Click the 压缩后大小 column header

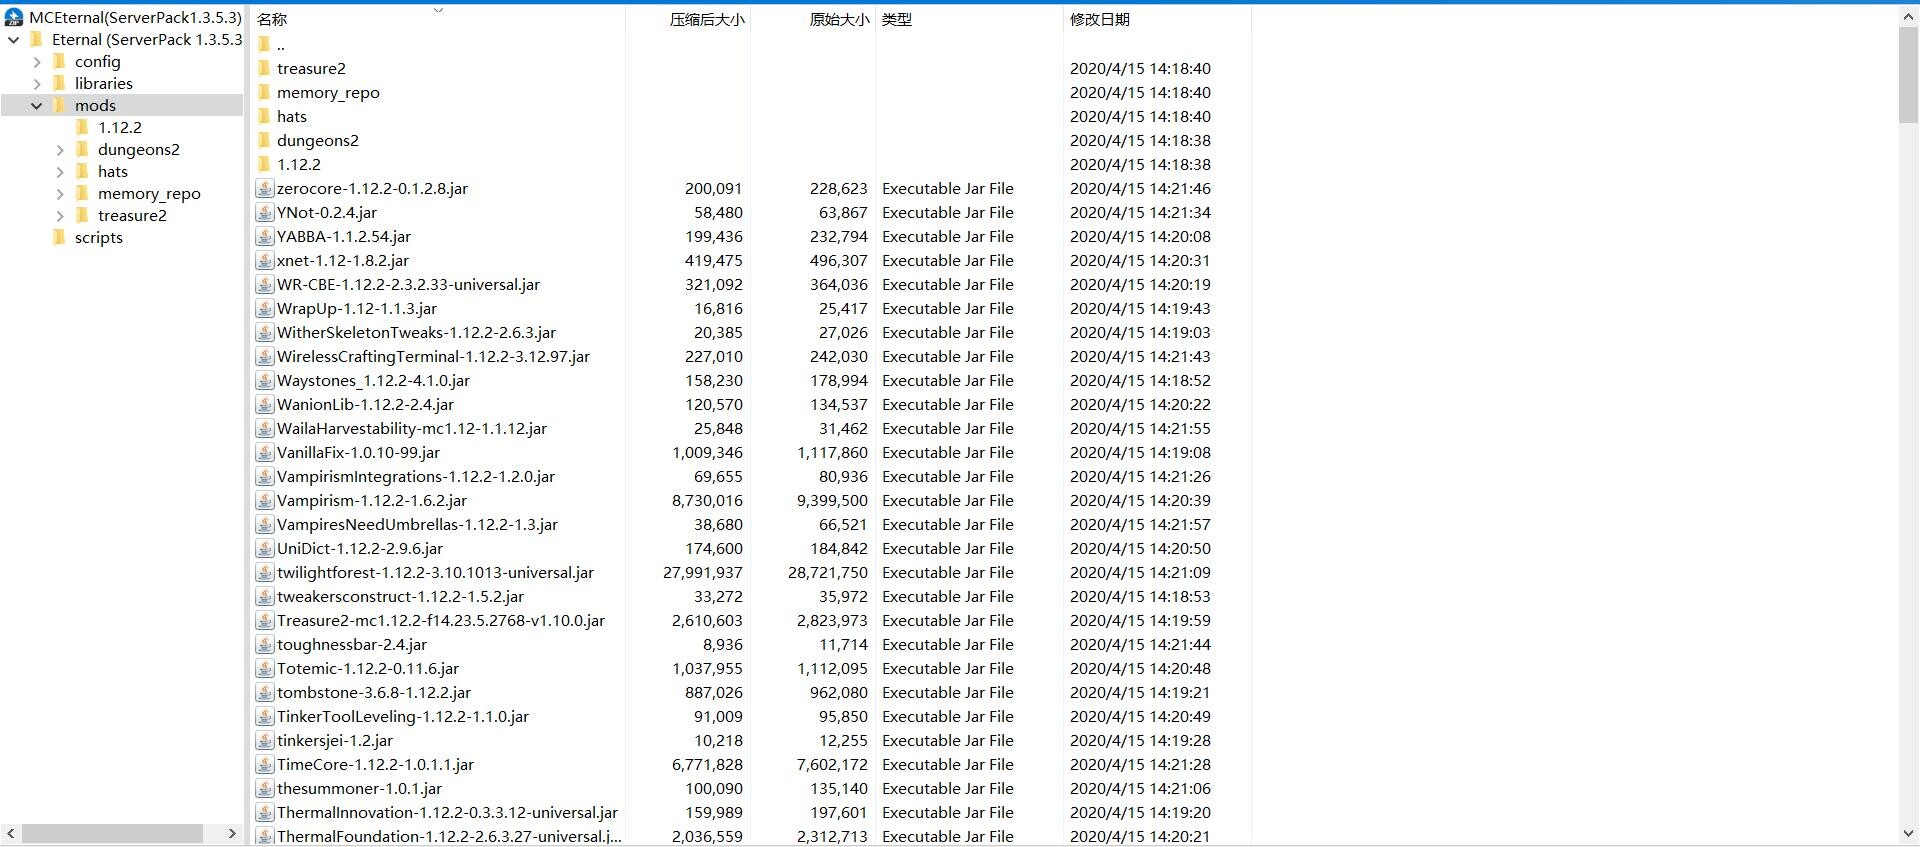click(x=706, y=19)
